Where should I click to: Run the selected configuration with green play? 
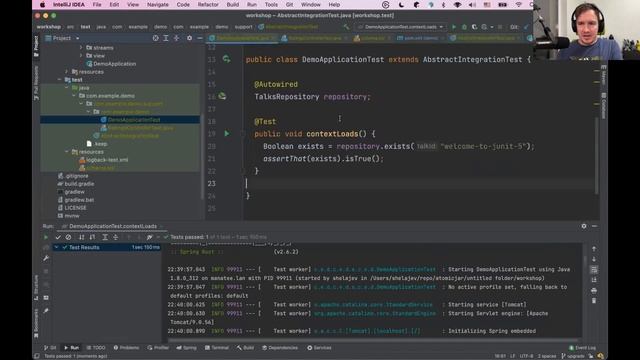(x=454, y=27)
